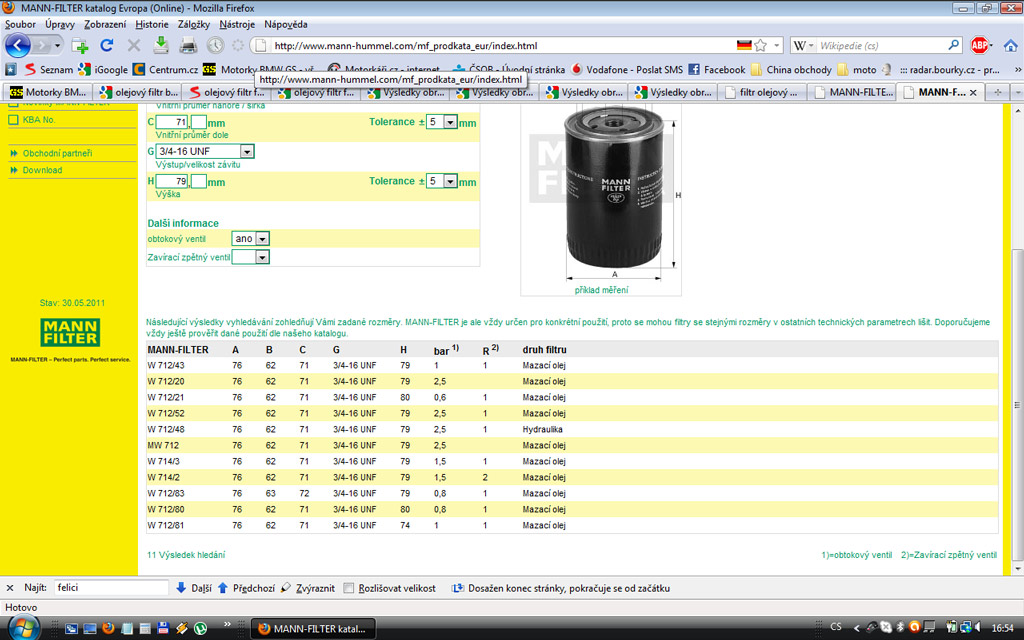This screenshot has height=640, width=1024.
Task: Open the Záložky menu
Action: click(x=193, y=24)
